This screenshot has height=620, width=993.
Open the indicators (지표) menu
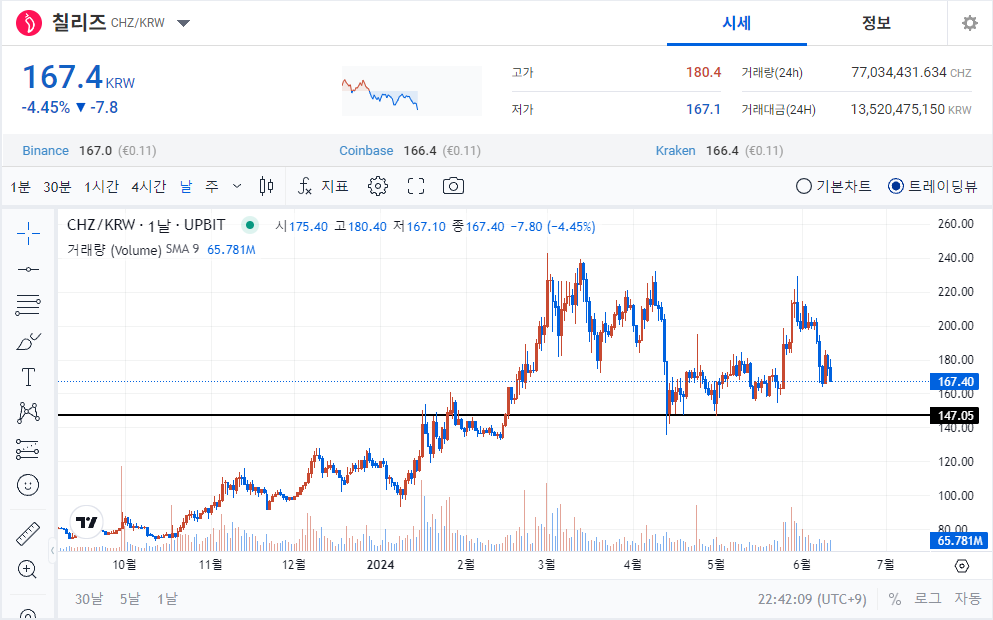323,186
